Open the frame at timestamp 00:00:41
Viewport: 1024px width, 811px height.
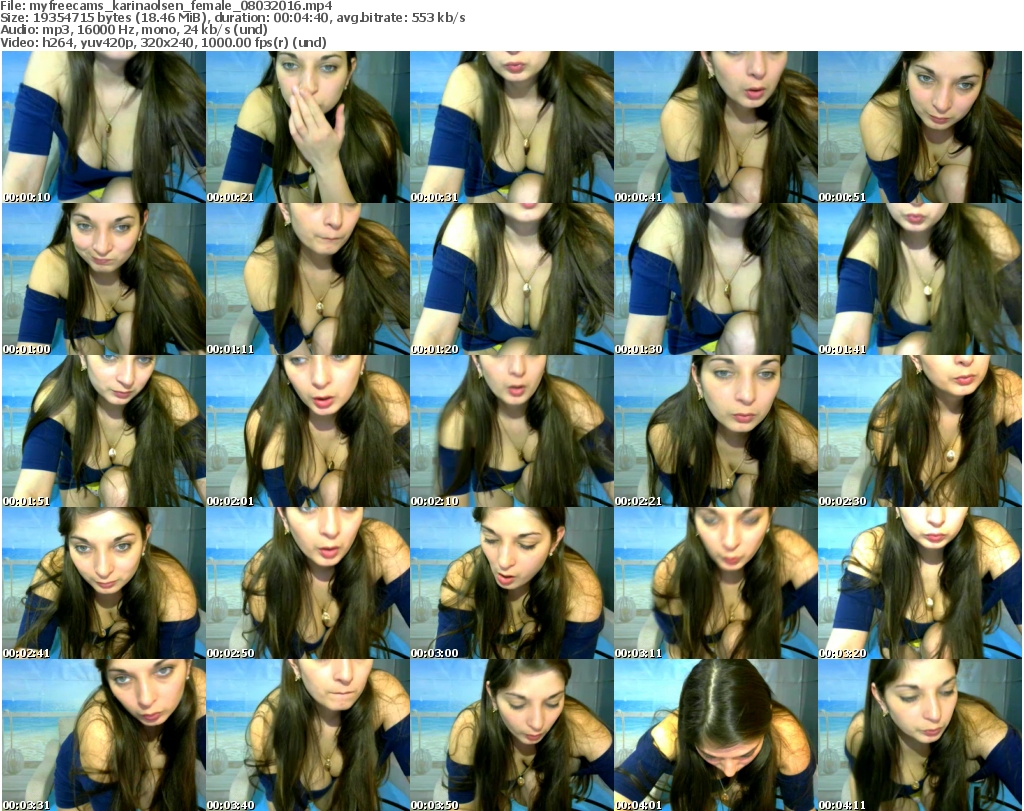(716, 127)
